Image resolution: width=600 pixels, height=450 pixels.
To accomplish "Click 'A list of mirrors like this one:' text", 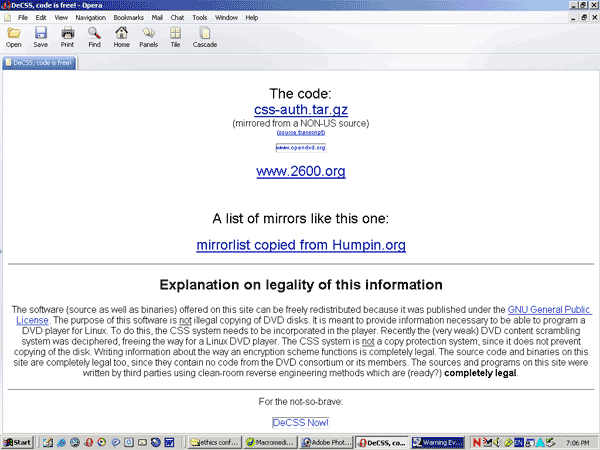I will (x=300, y=218).
